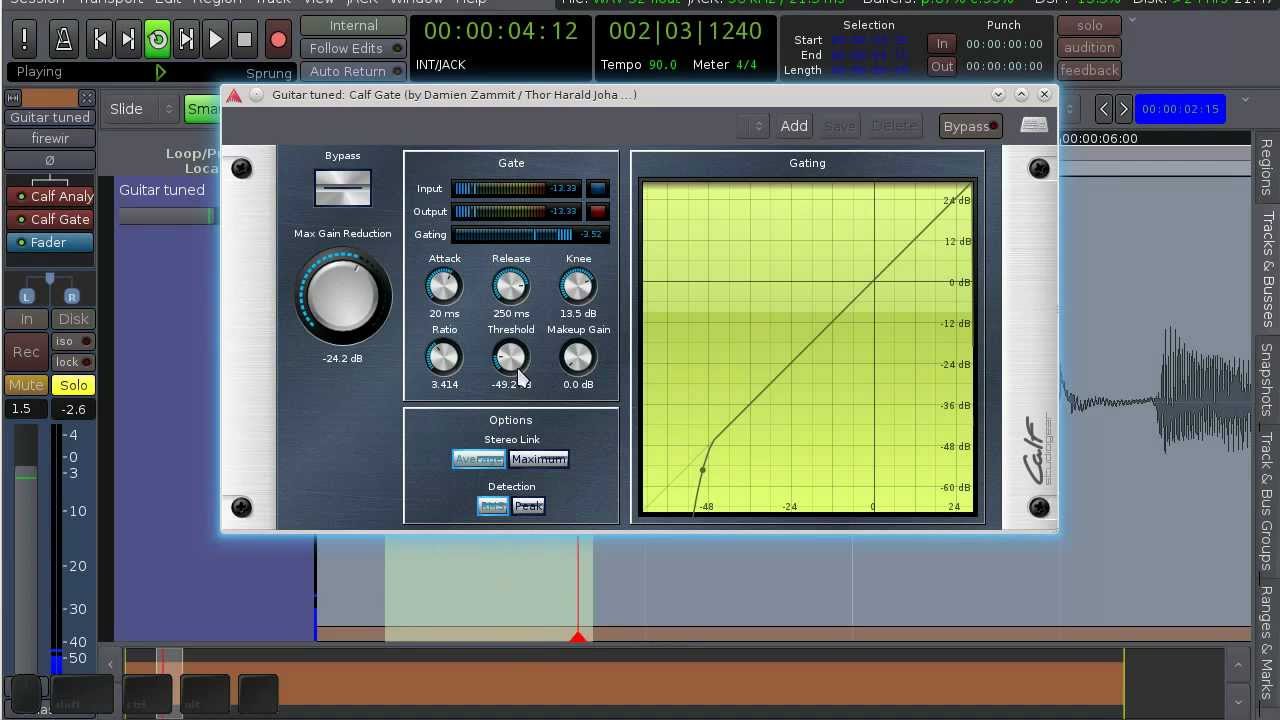Toggle solo isolate iso button
The height and width of the screenshot is (720, 1280).
pos(73,341)
